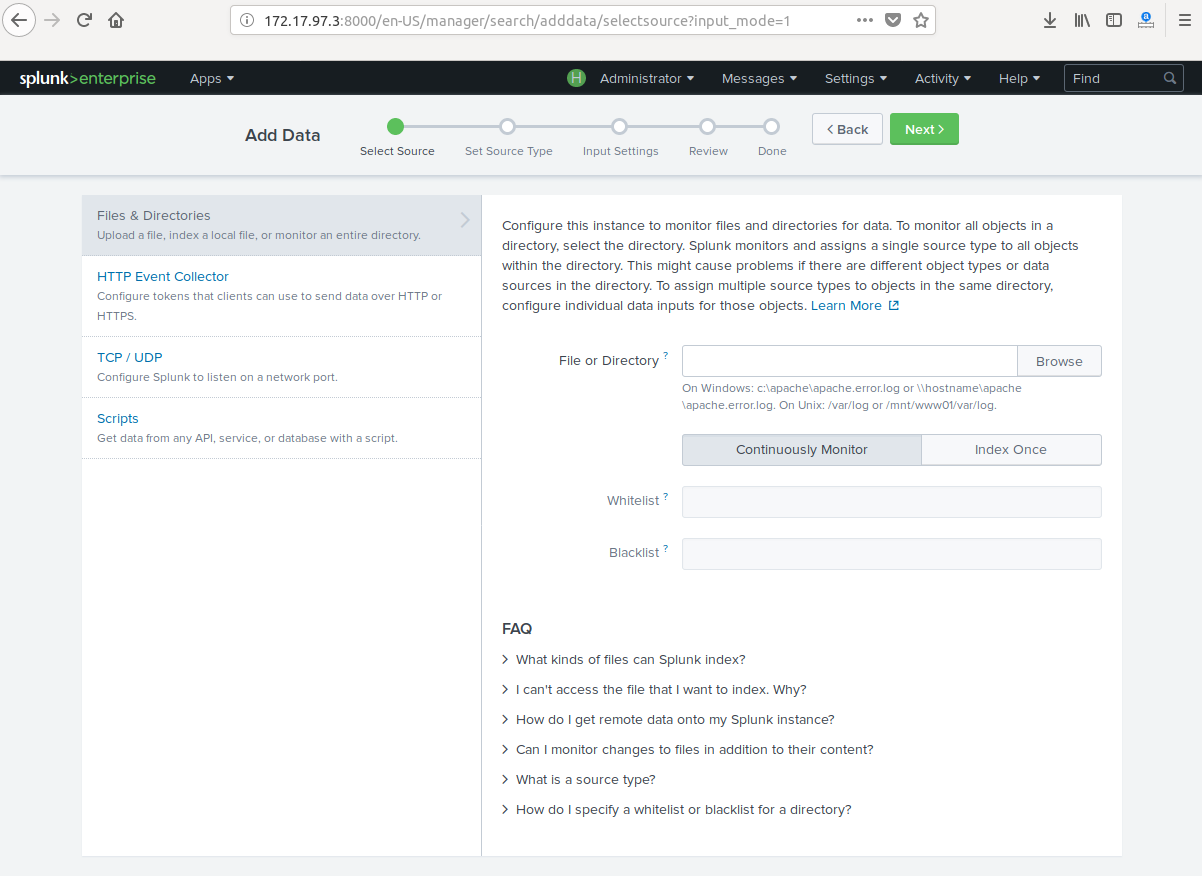1202x876 pixels.
Task: Select HTTP Event Collector source
Action: [x=163, y=277]
